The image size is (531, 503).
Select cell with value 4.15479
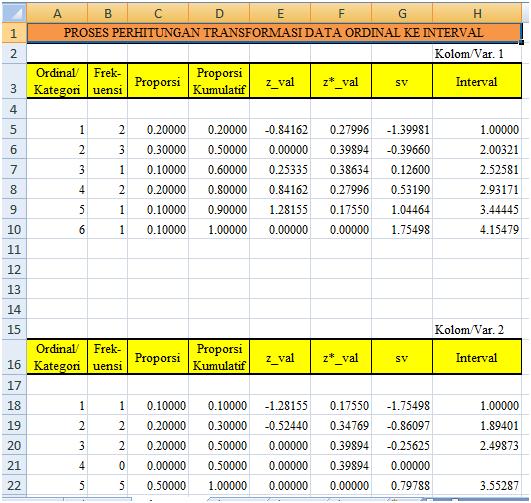477,229
